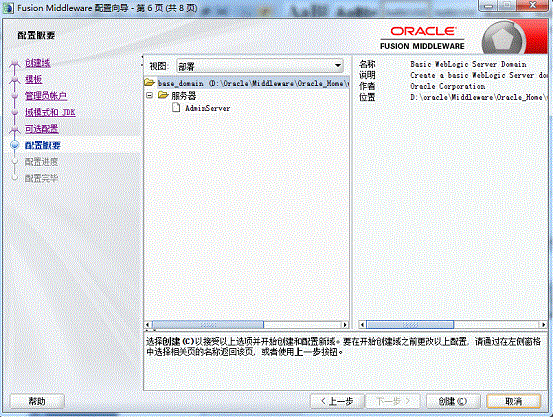Image resolution: width=554 pixels, height=417 pixels.
Task: Open the 视图 dropdown showing 部署
Action: point(260,66)
